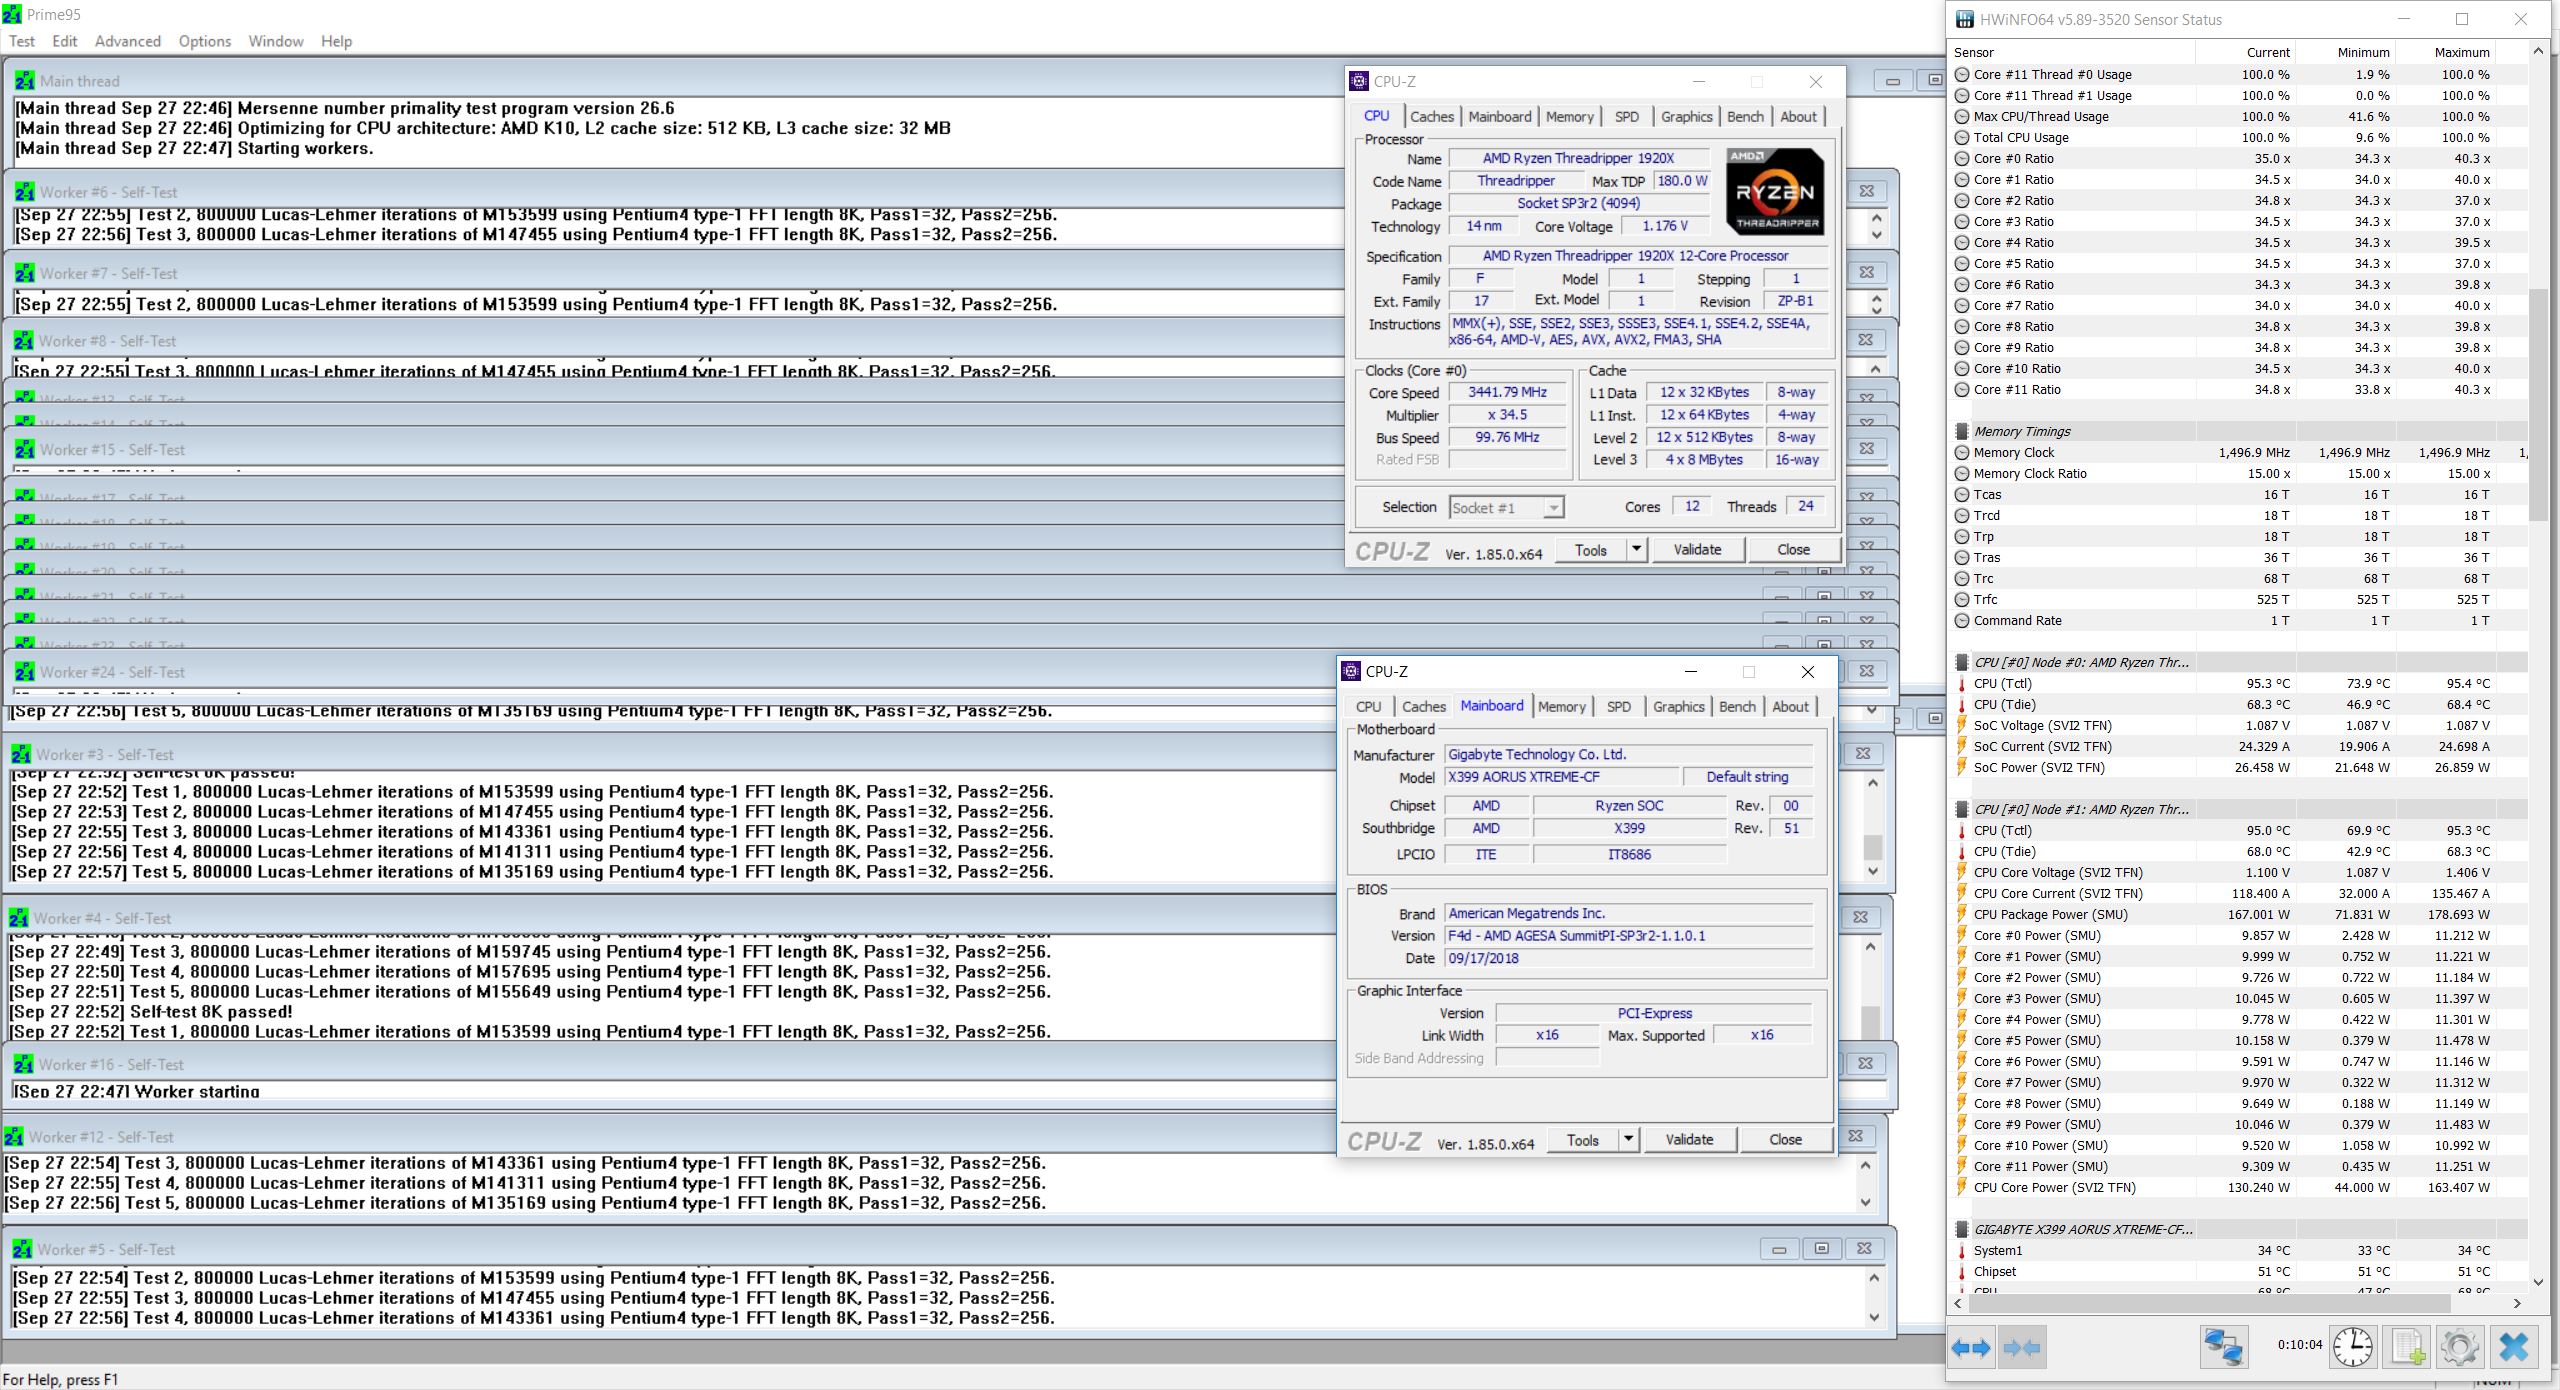Click the Worker #12 Self-Test window icon
The image size is (2560, 1390).
click(x=14, y=1137)
